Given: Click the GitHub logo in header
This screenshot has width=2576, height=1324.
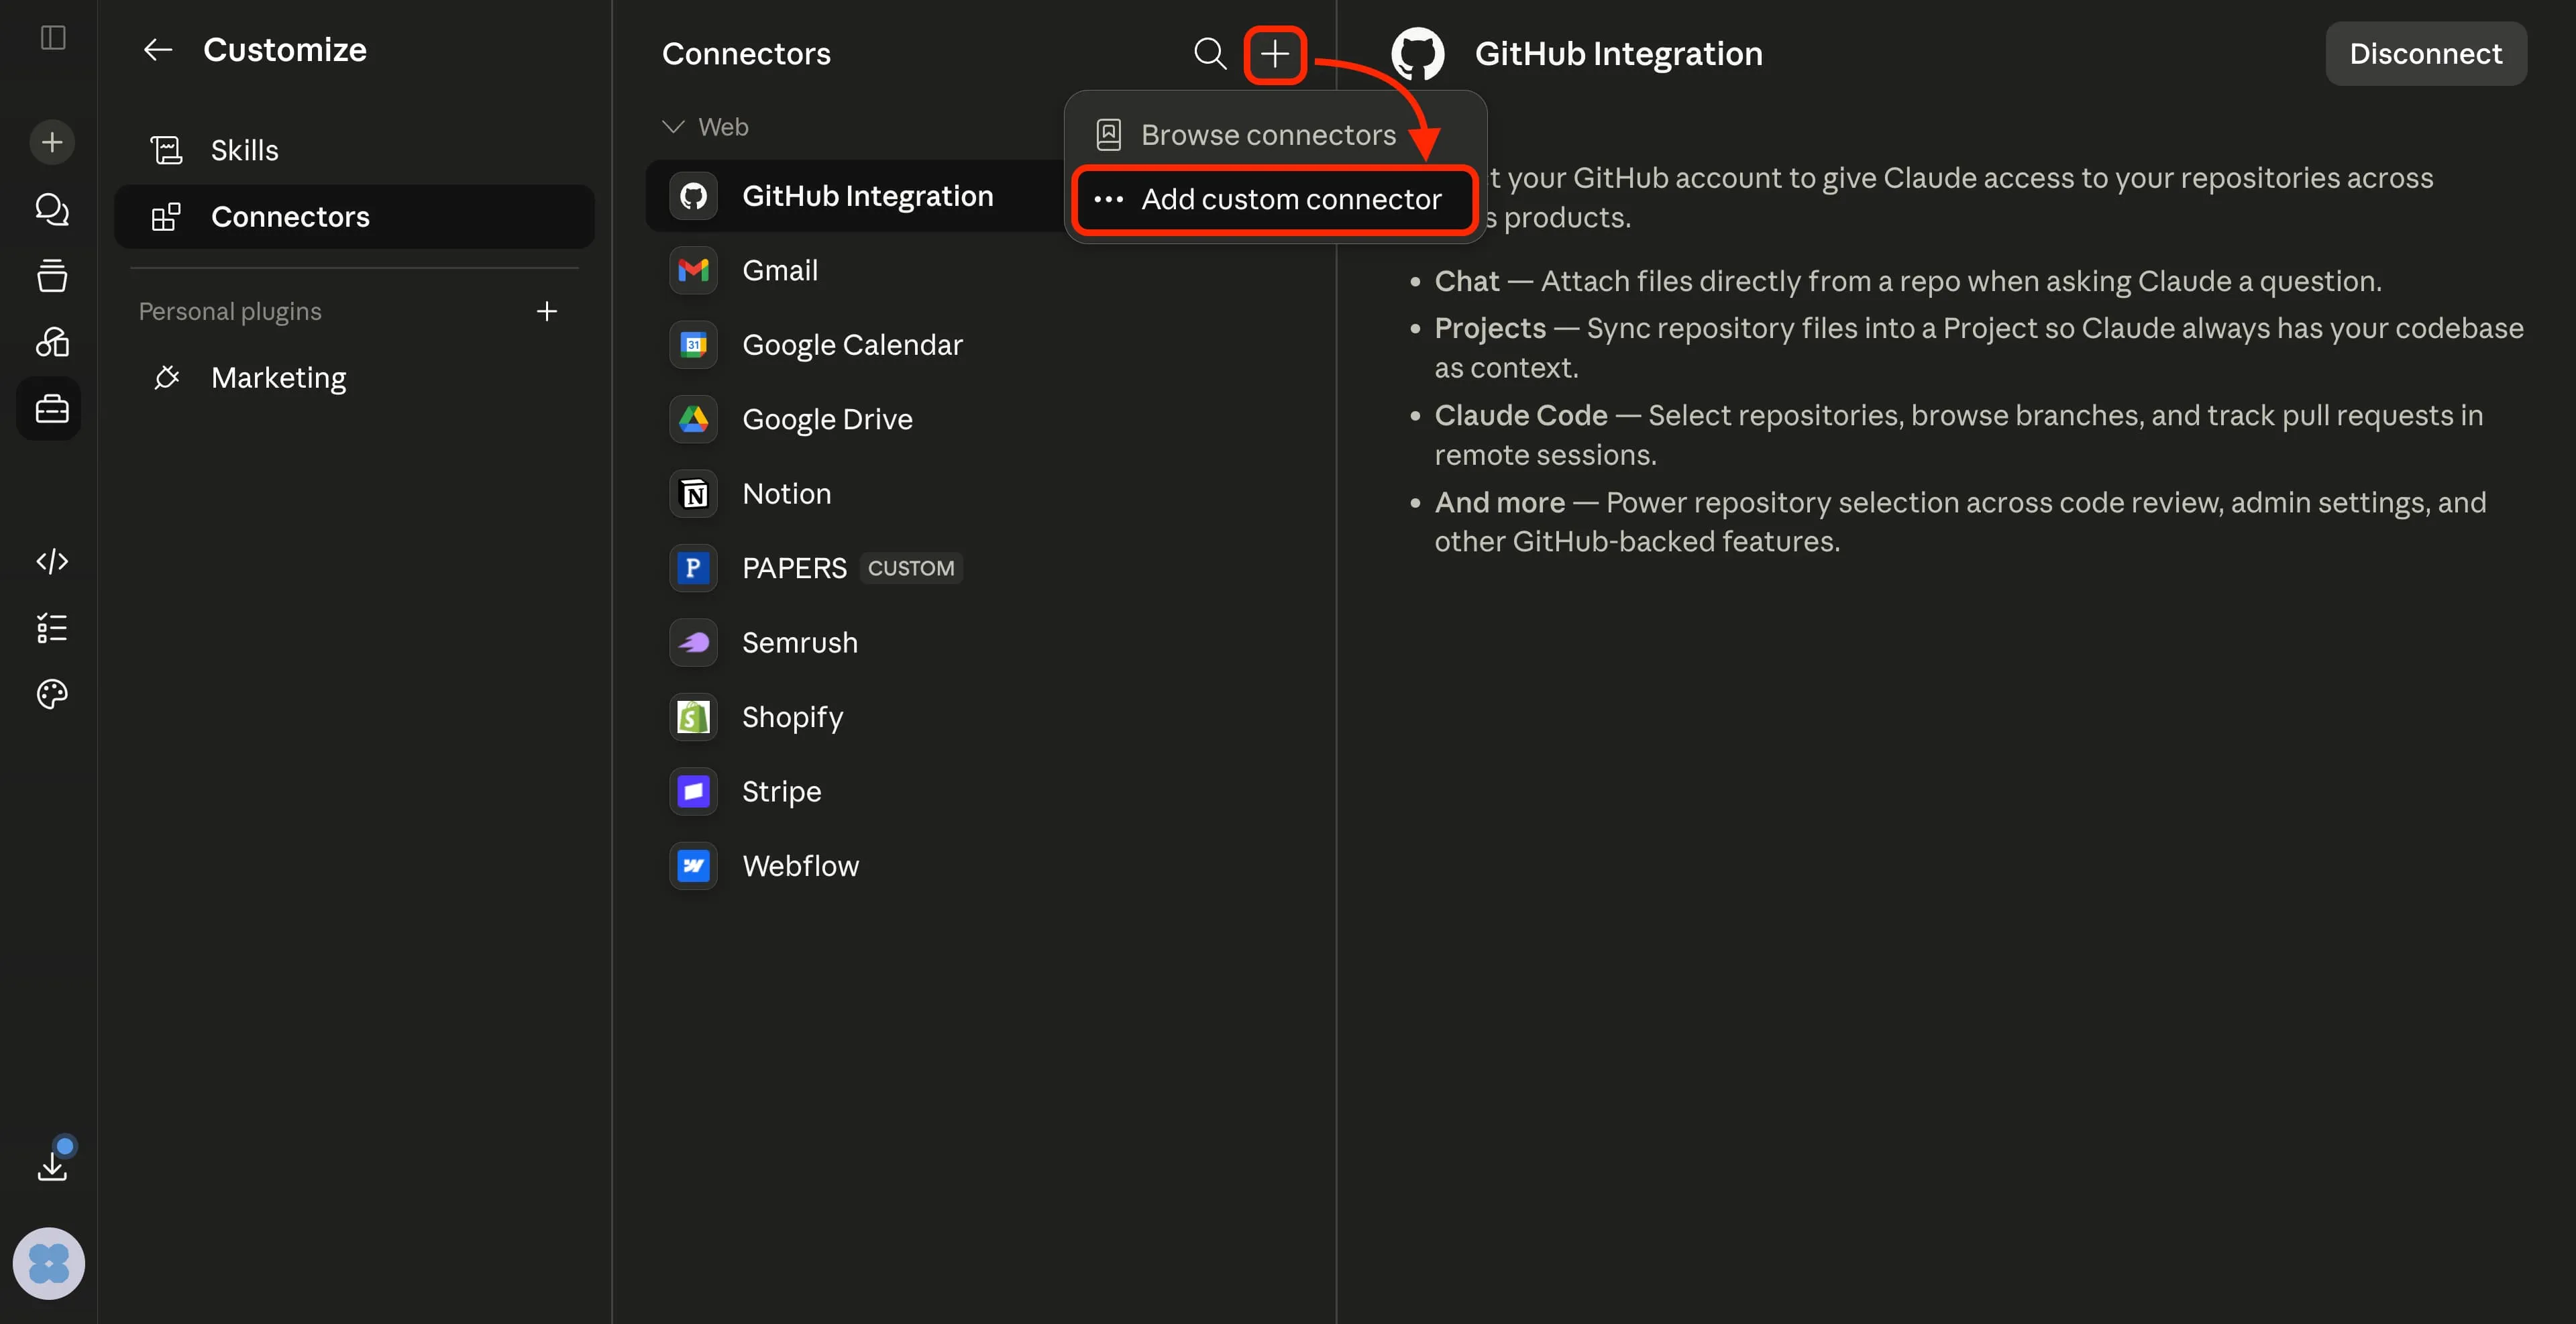Looking at the screenshot, I should point(1418,54).
